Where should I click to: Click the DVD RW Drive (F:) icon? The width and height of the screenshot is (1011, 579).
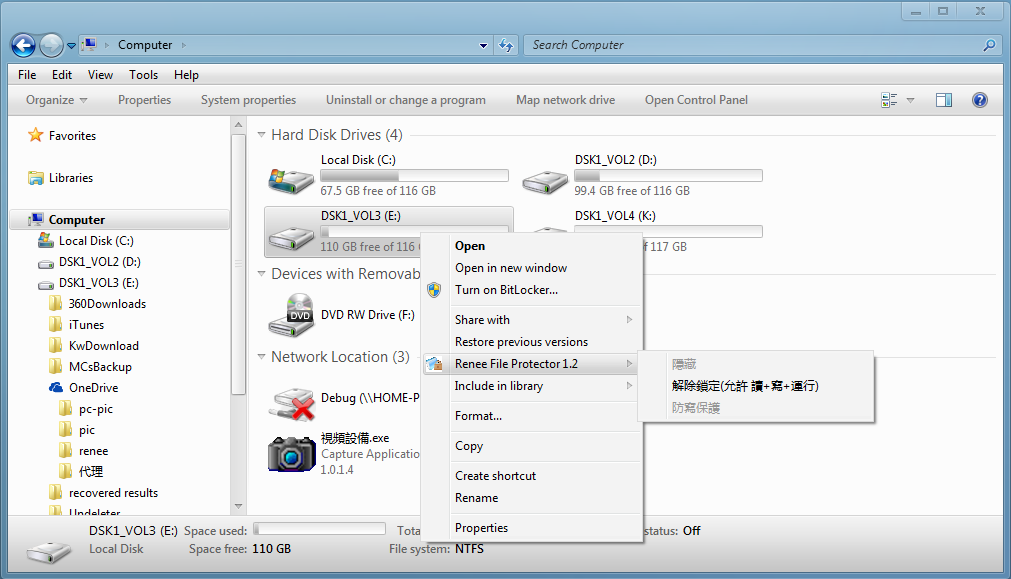tap(291, 315)
